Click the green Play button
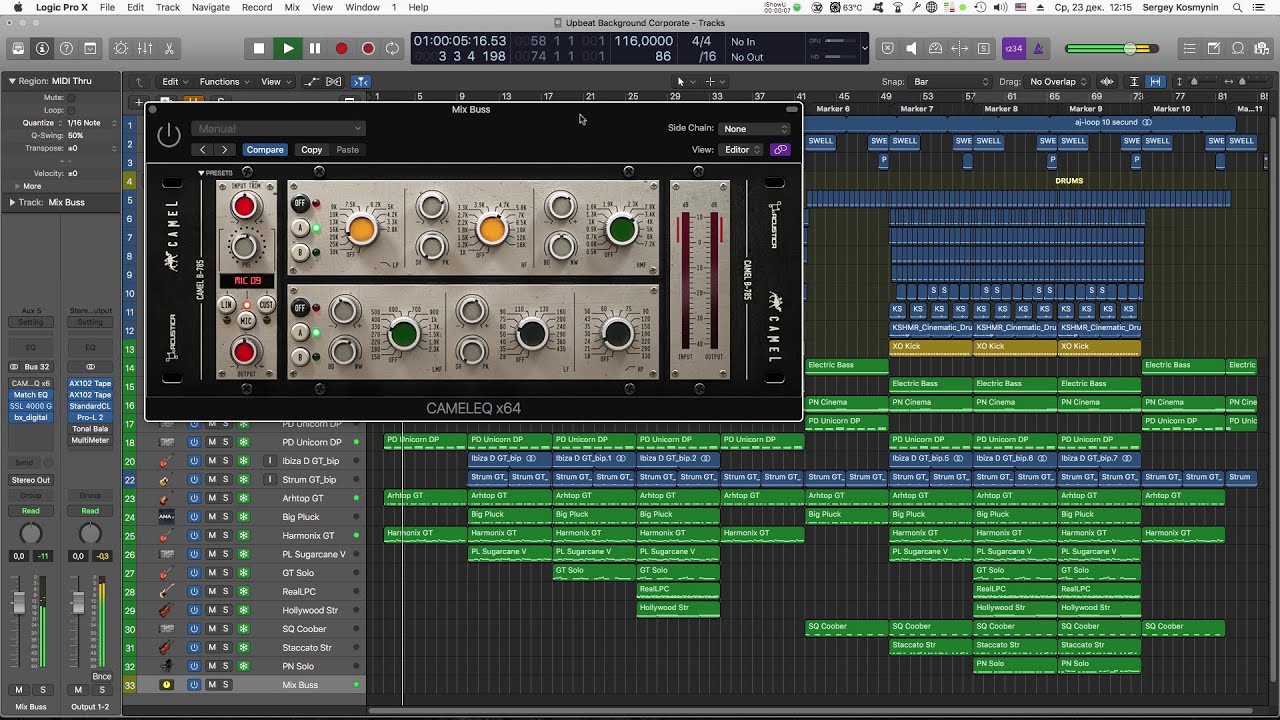Viewport: 1280px width, 720px height. [x=288, y=48]
